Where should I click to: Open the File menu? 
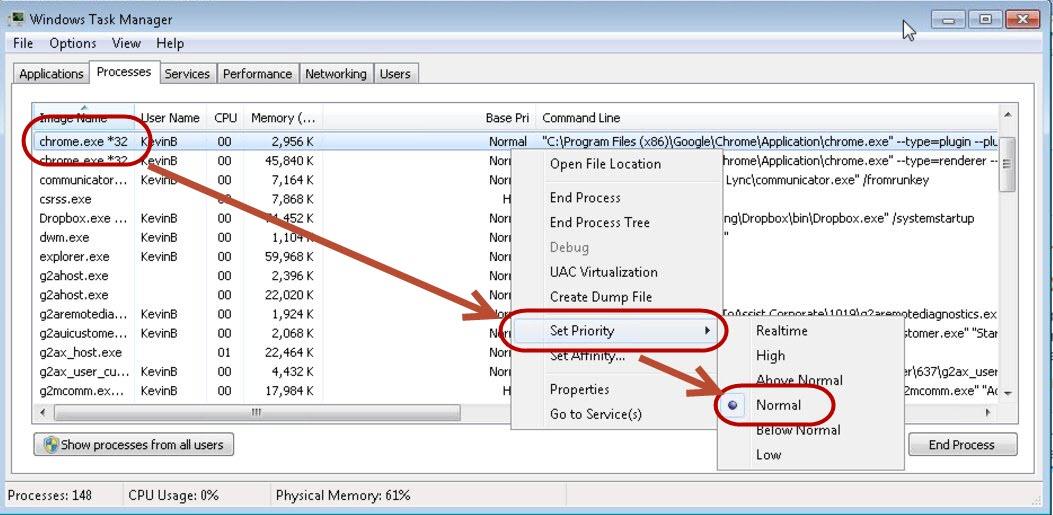click(23, 43)
